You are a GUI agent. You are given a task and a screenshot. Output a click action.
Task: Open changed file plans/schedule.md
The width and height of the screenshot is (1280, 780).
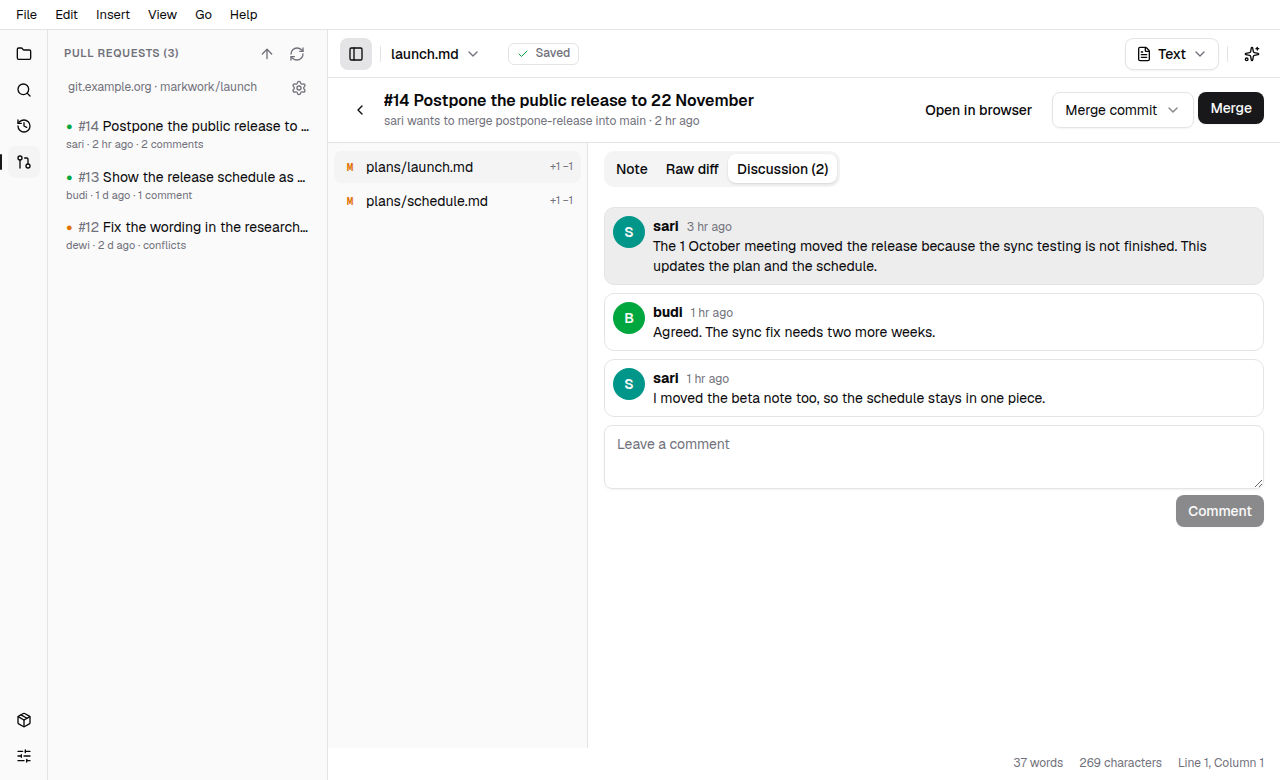(458, 201)
